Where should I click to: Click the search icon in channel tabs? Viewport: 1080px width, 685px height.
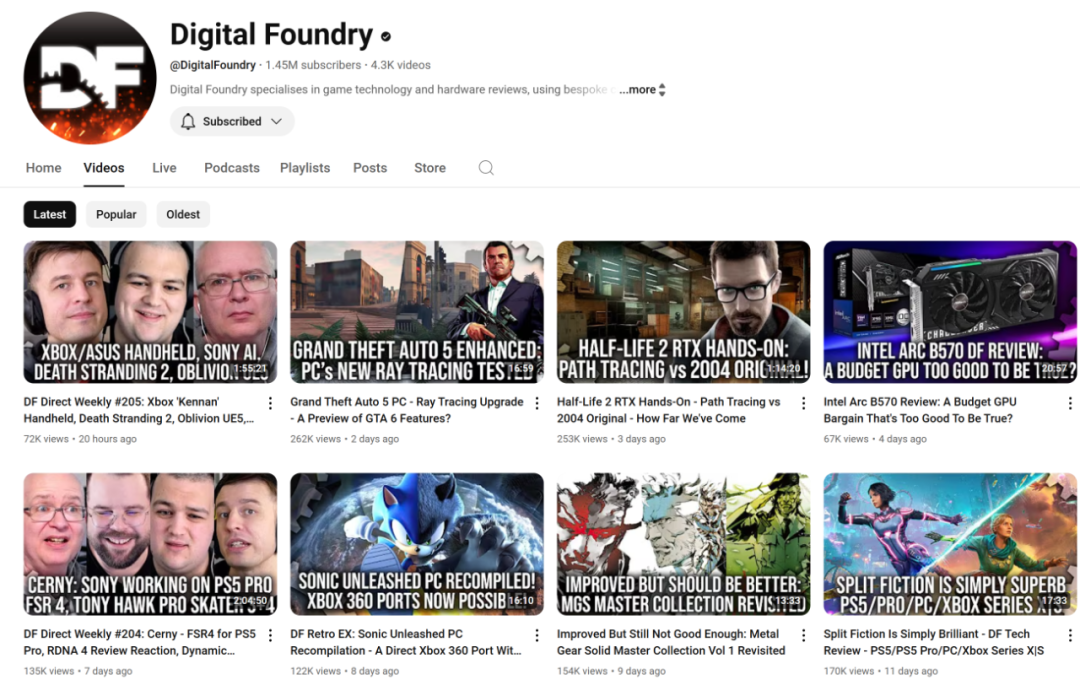click(486, 168)
